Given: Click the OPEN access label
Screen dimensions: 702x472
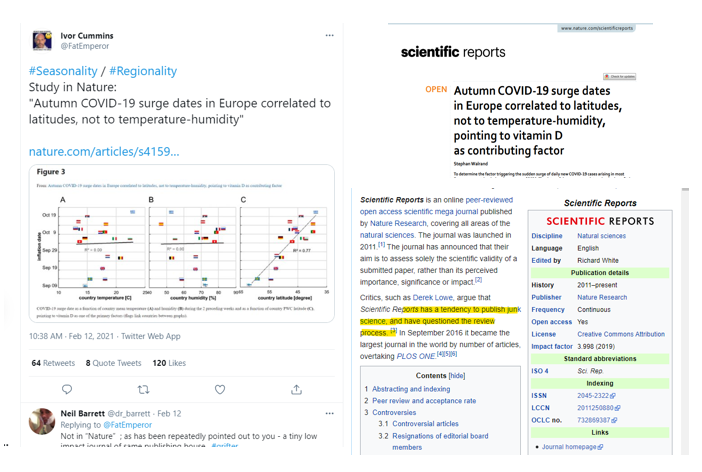Looking at the screenshot, I should (x=436, y=90).
